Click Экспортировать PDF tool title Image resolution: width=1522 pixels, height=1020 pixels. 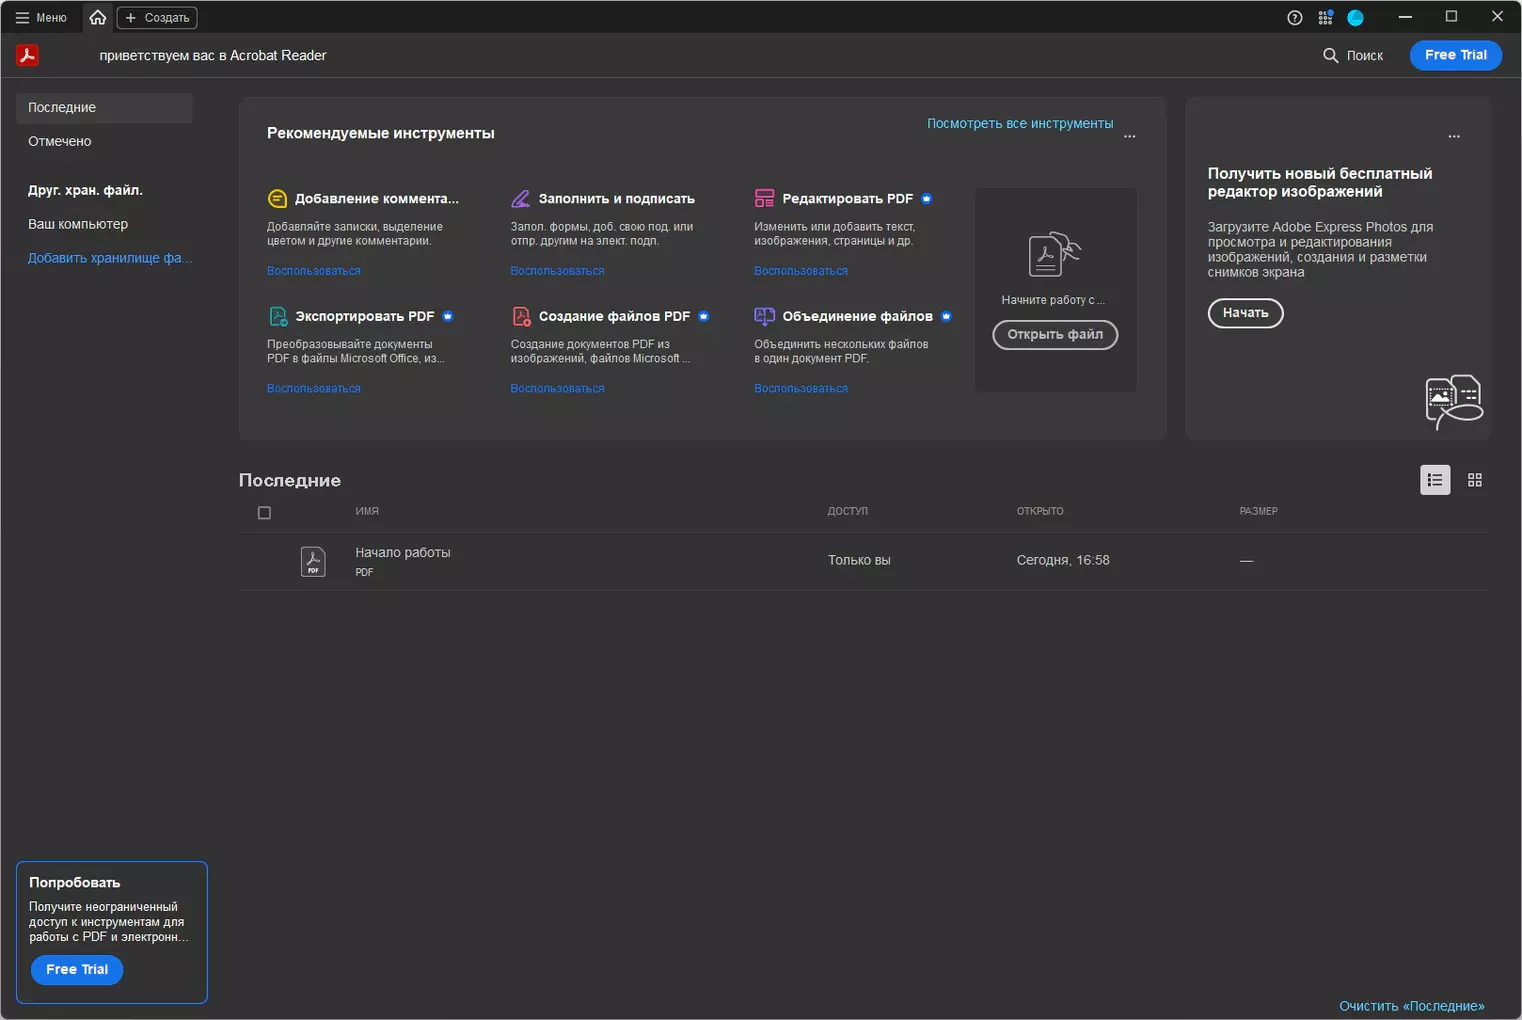[364, 316]
